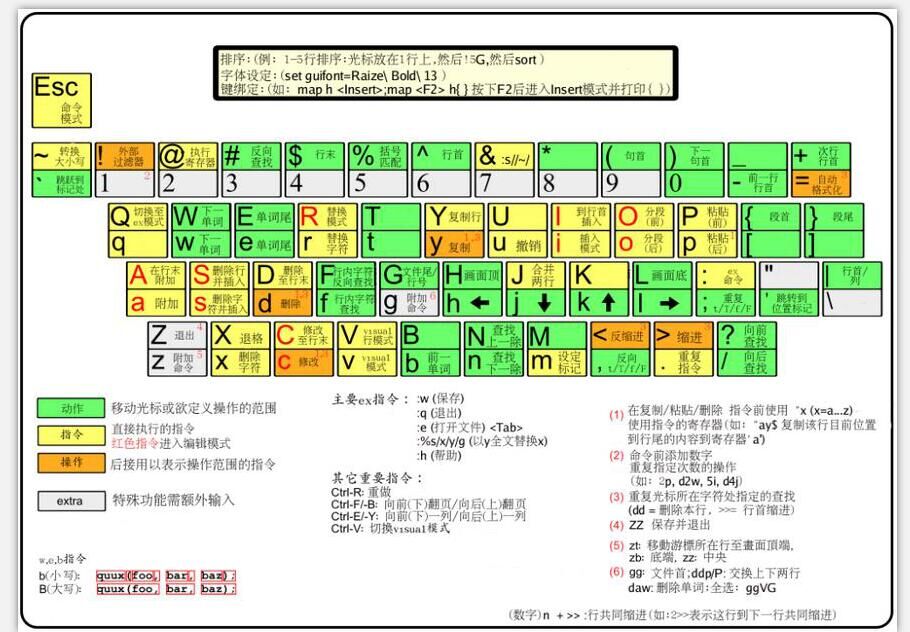Click uppercase G key labeled 文件尾/行号
910x632 pixels.
[409, 275]
